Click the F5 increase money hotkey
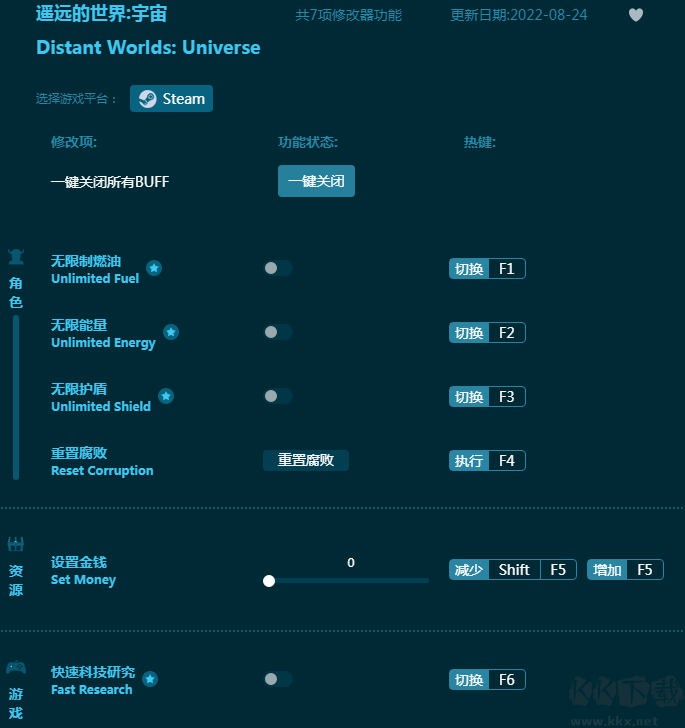The image size is (685, 728). pyautogui.click(x=644, y=569)
